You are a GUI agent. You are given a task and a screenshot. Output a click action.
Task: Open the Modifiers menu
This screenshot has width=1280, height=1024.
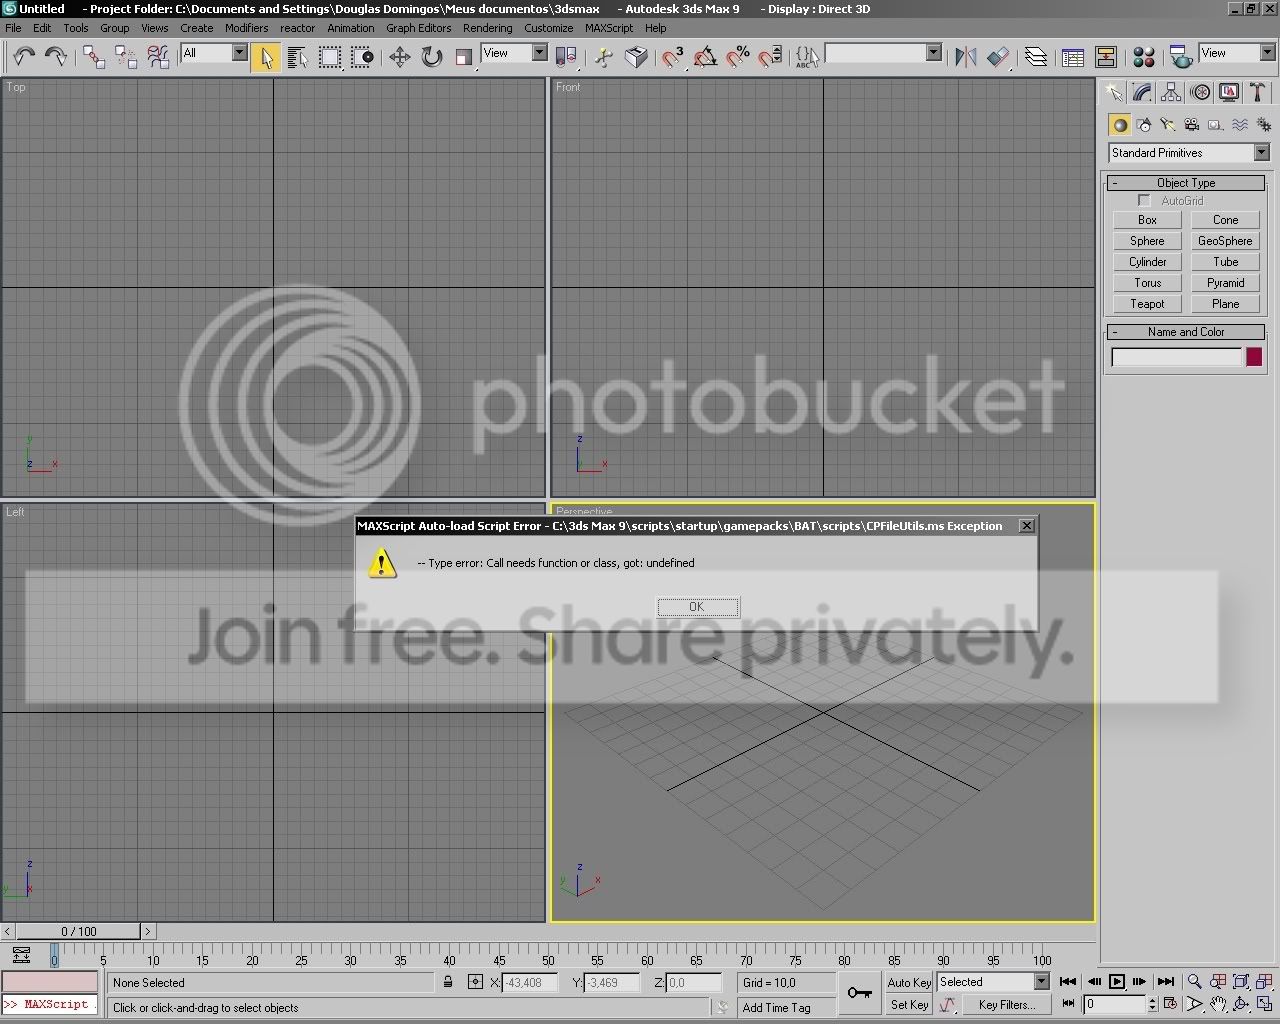(x=246, y=28)
